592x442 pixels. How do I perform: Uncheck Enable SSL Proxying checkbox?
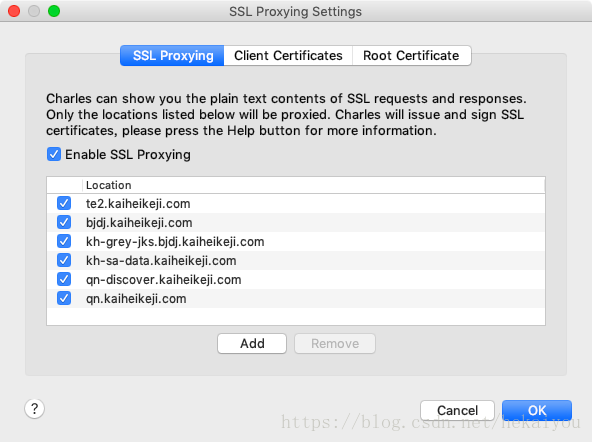pos(54,154)
